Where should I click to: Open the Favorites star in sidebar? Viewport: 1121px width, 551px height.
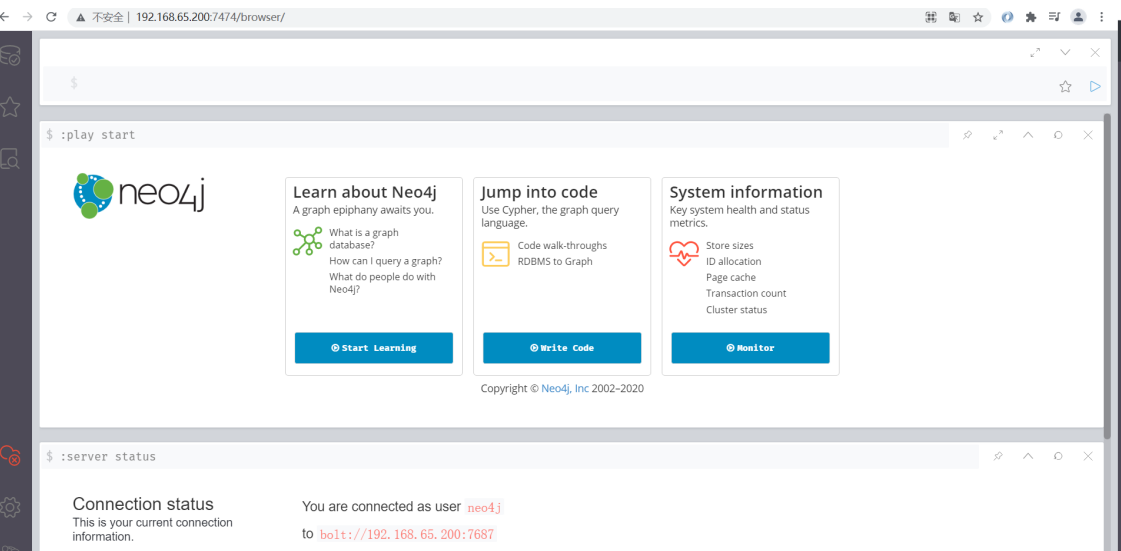tap(10, 107)
